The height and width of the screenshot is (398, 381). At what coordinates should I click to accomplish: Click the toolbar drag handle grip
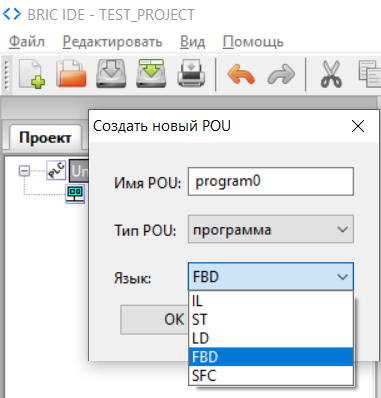pyautogui.click(x=6, y=74)
